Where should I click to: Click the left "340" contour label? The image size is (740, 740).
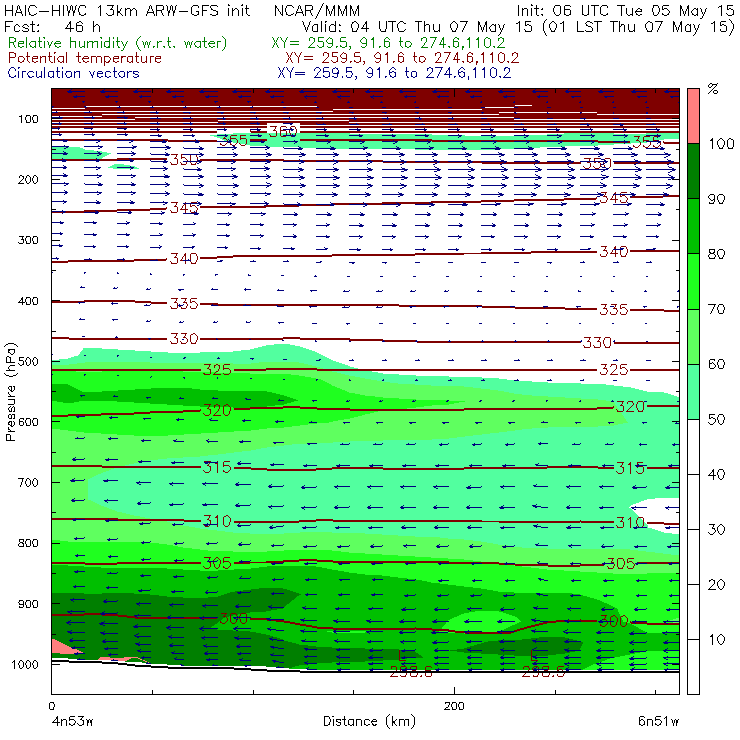184,259
